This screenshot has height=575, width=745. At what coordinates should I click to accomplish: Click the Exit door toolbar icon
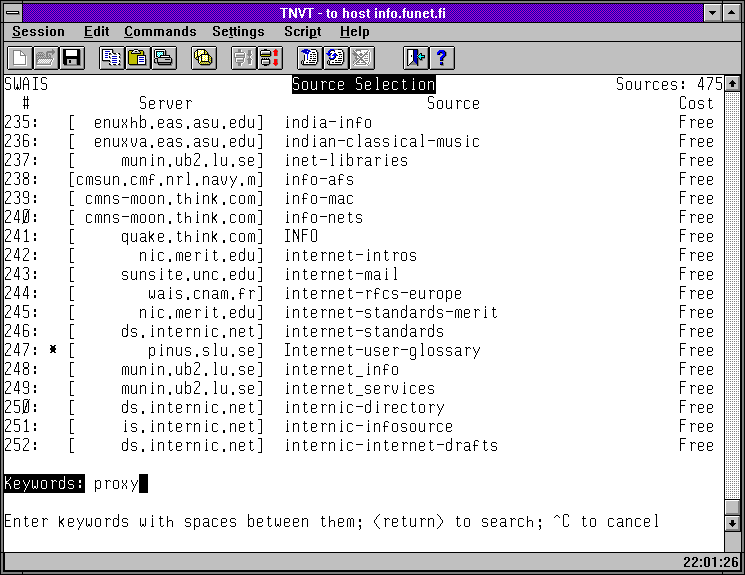click(x=415, y=58)
